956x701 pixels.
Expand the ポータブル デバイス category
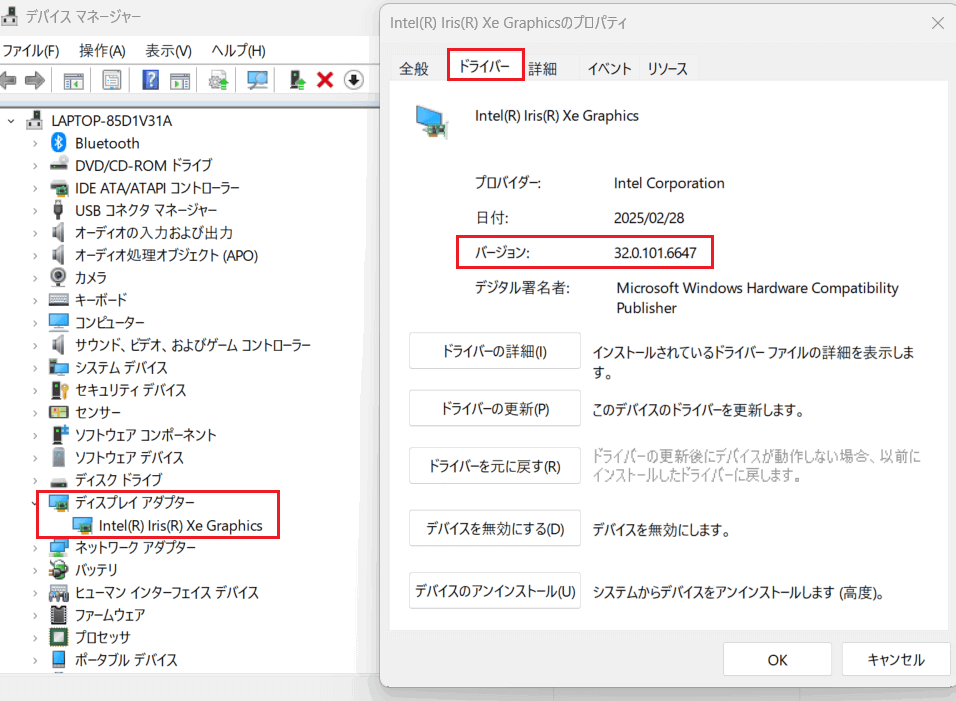pyautogui.click(x=35, y=660)
